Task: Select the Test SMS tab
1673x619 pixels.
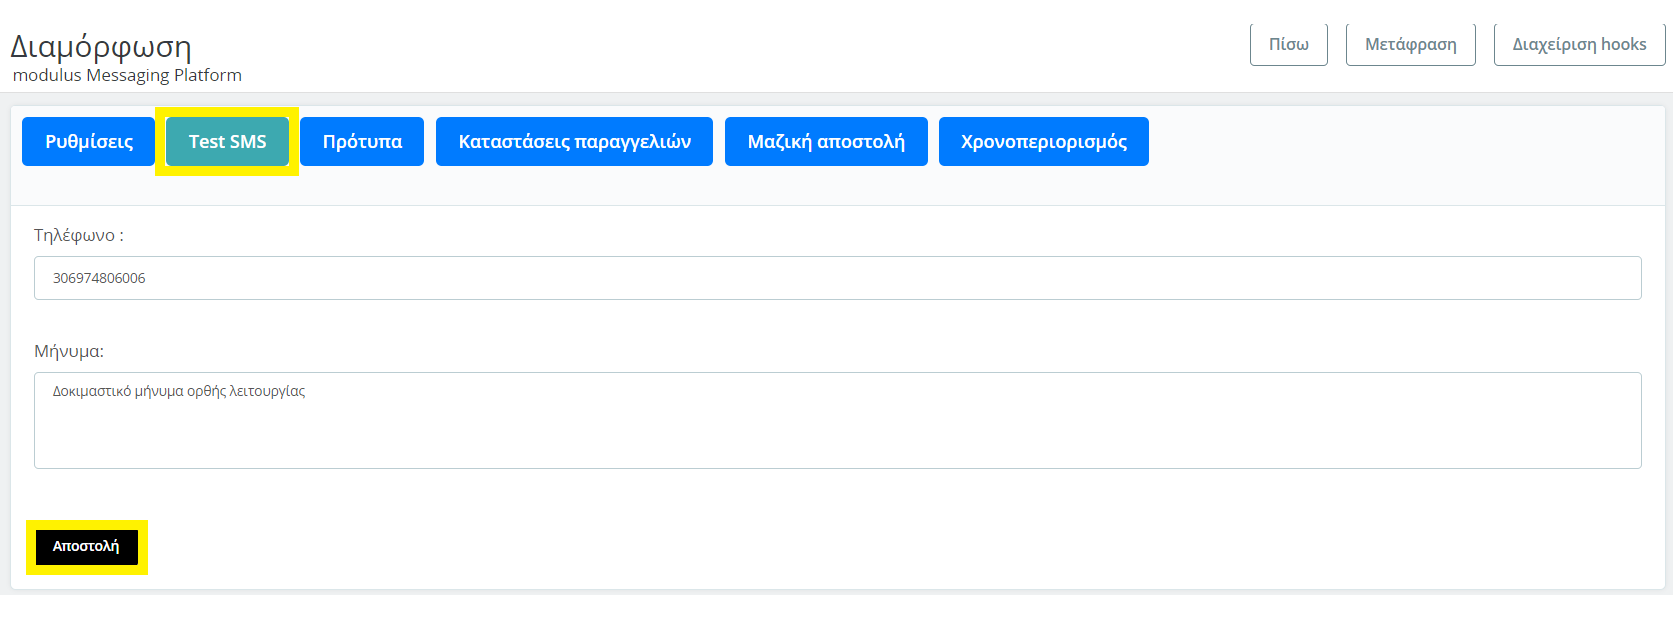Action: click(227, 142)
